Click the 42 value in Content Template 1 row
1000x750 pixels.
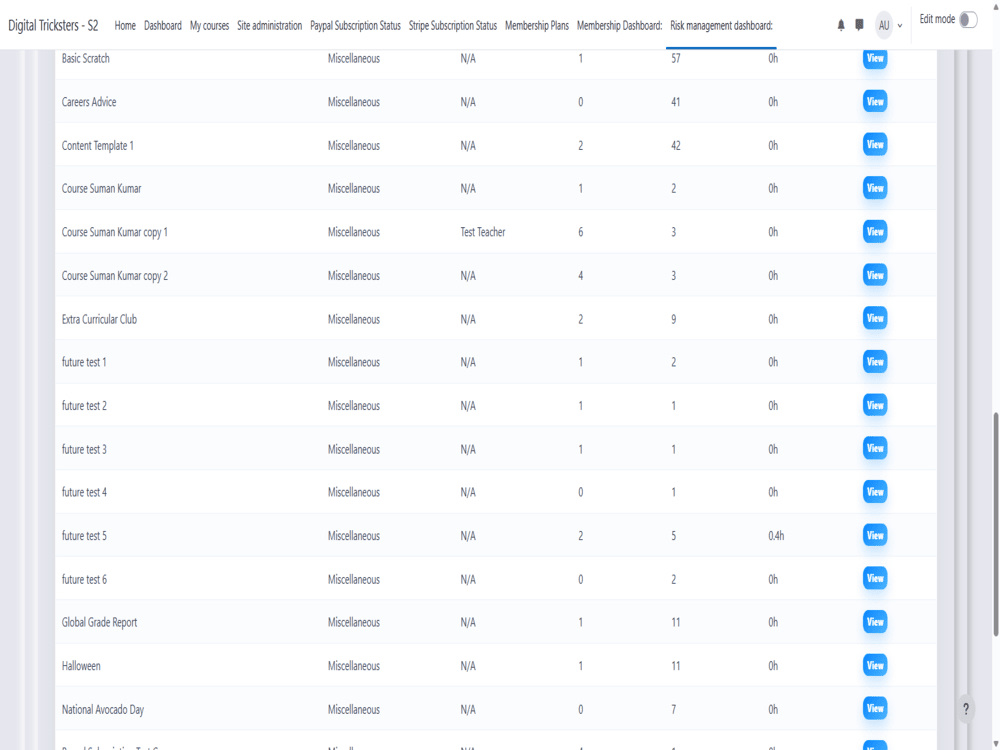[675, 145]
